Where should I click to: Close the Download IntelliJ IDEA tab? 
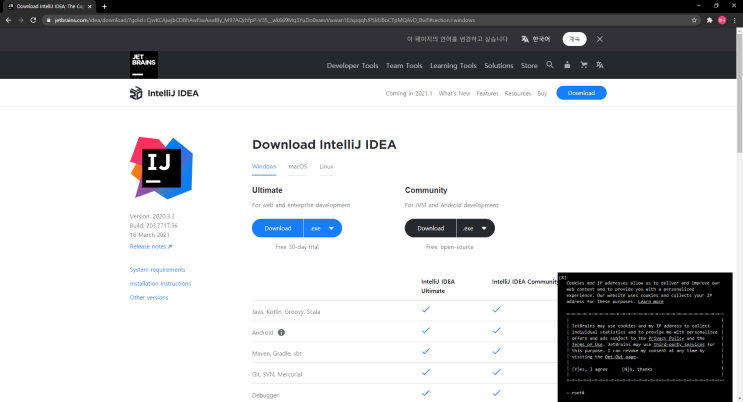90,6
